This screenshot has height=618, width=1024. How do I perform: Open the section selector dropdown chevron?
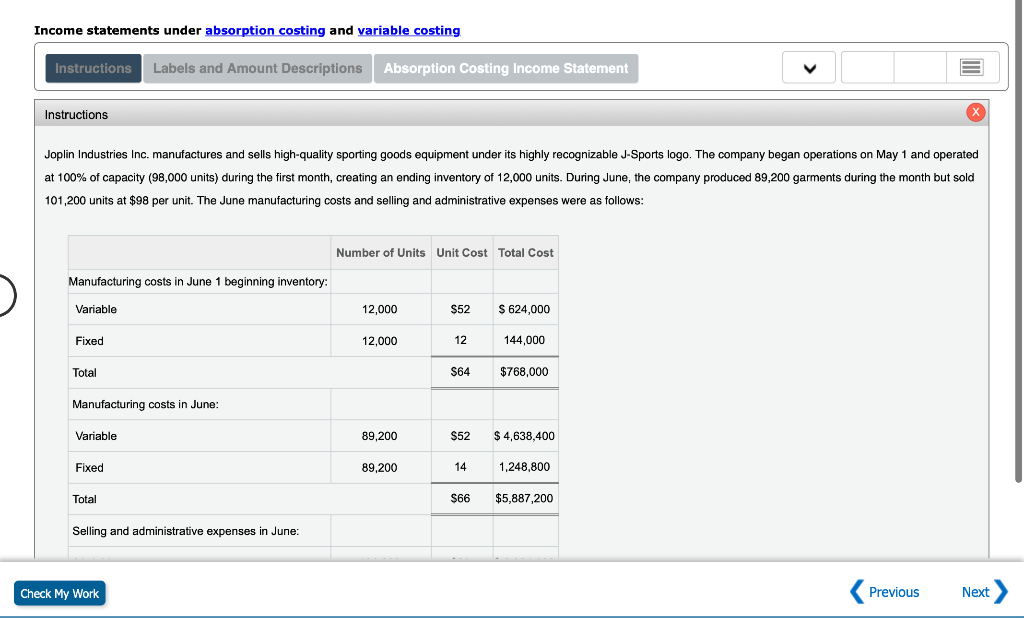tap(808, 67)
